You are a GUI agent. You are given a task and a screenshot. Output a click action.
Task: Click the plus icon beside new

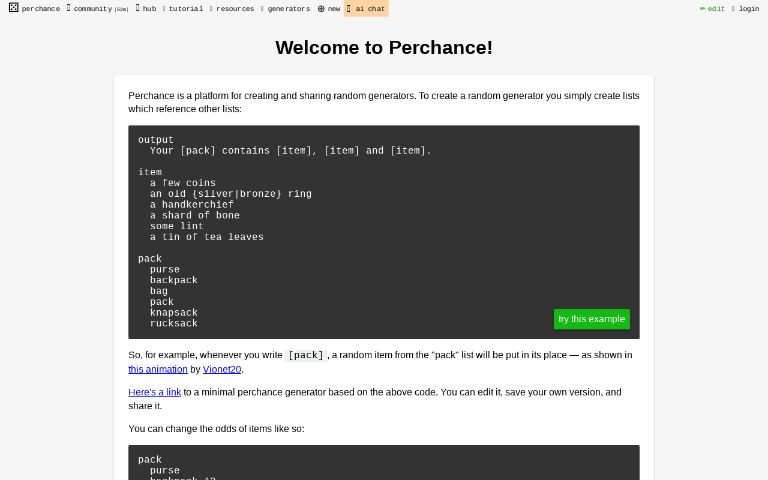pos(321,9)
